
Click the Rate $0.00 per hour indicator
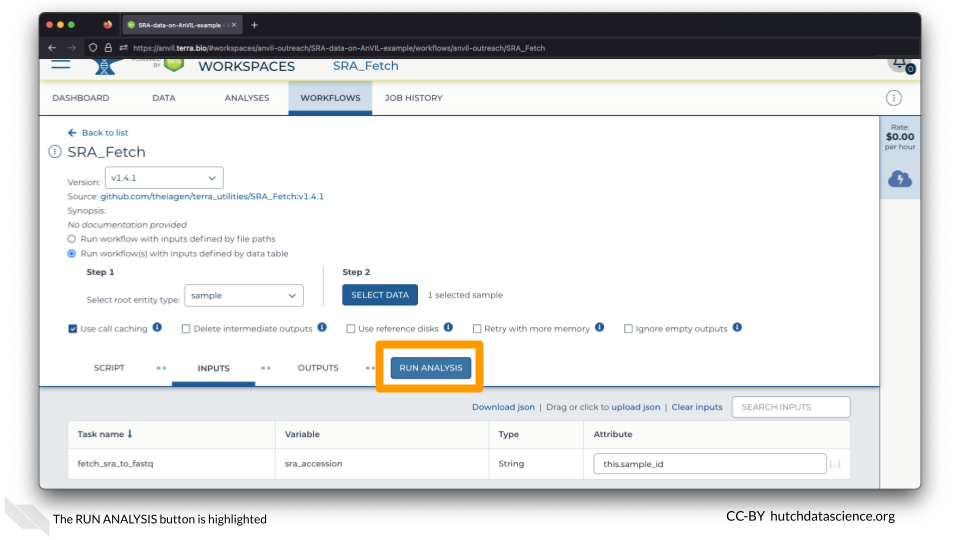click(x=900, y=137)
